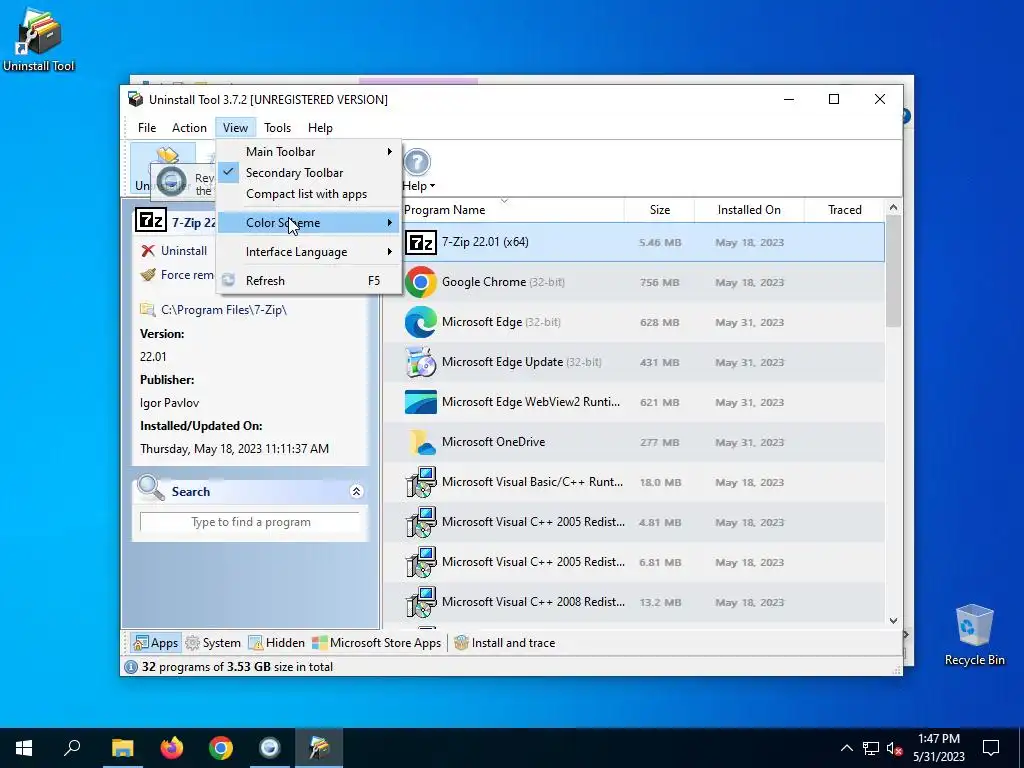Open Chrome from the taskbar
The height and width of the screenshot is (768, 1024).
pyautogui.click(x=221, y=748)
